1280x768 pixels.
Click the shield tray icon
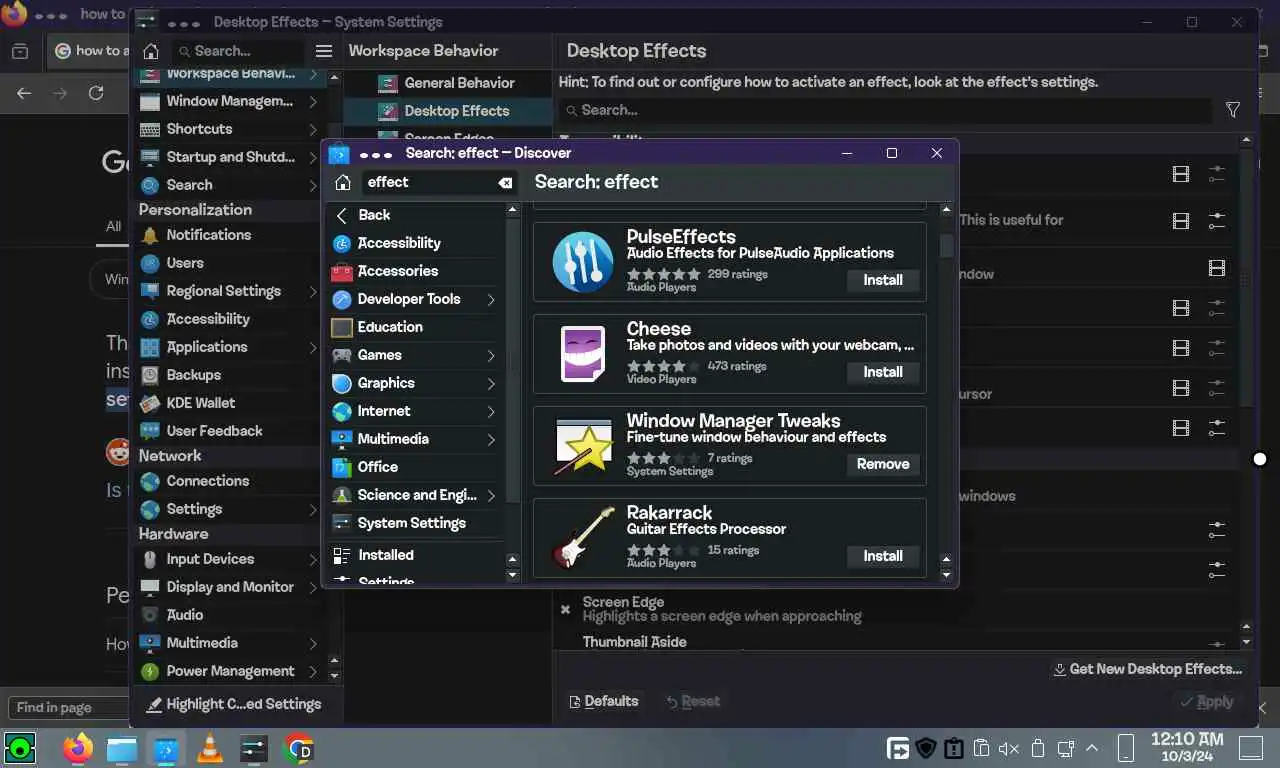click(926, 748)
